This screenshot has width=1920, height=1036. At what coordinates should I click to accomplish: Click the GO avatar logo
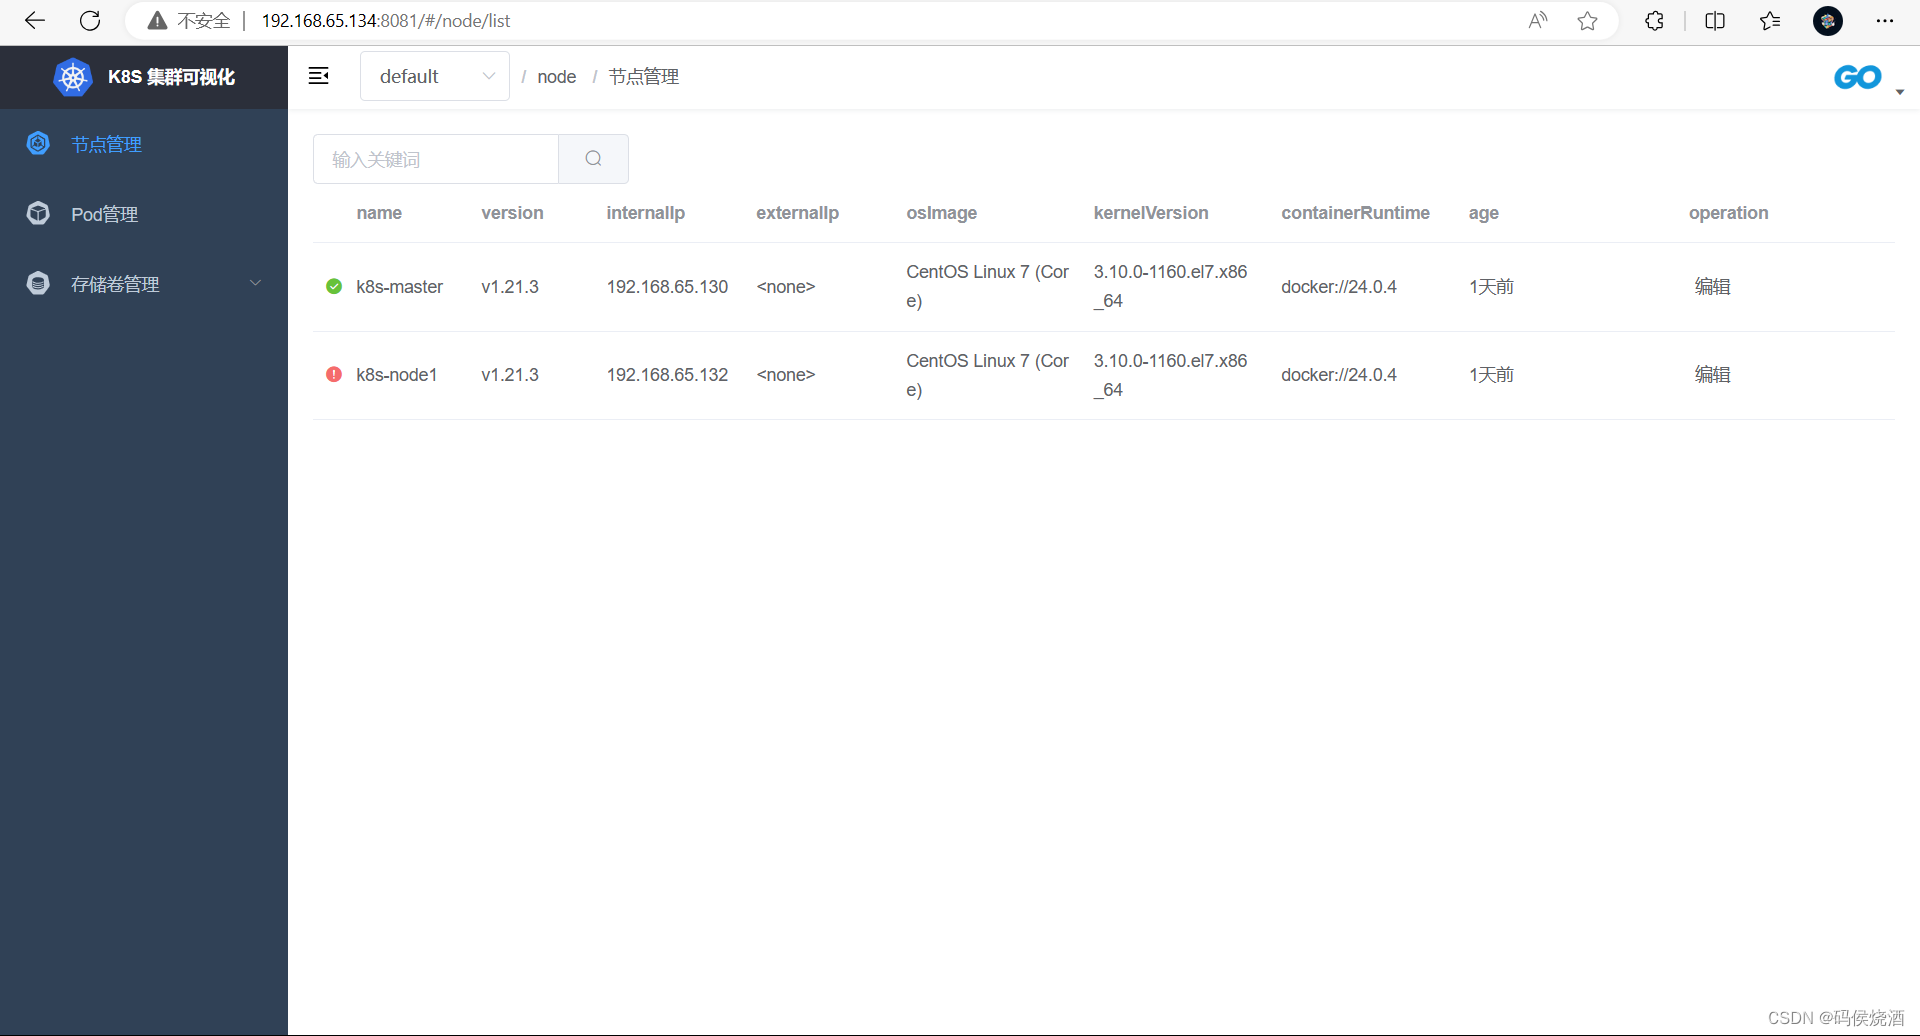[1858, 77]
